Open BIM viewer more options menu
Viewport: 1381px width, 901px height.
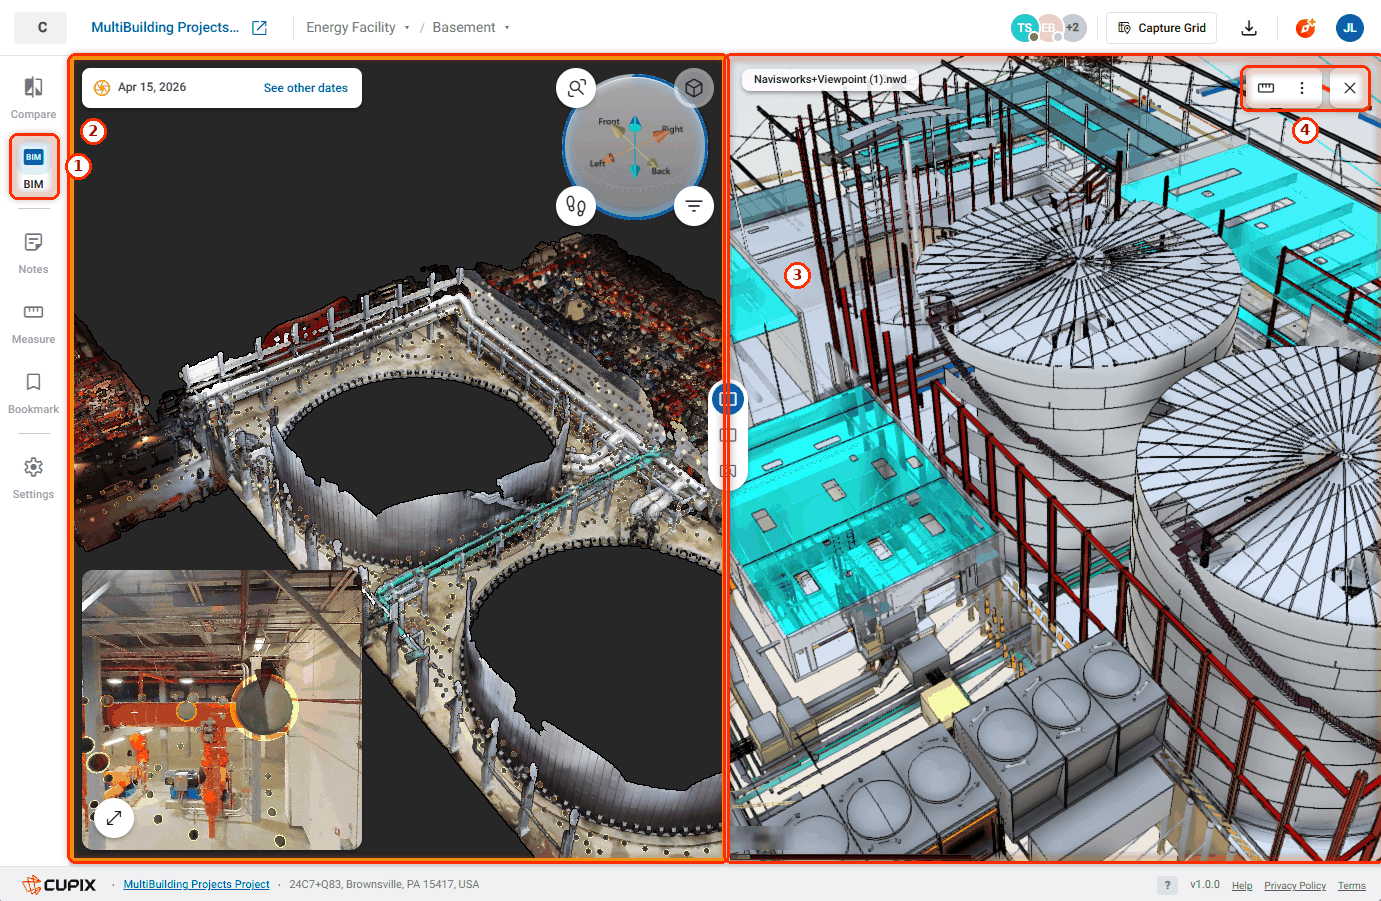(x=1302, y=88)
